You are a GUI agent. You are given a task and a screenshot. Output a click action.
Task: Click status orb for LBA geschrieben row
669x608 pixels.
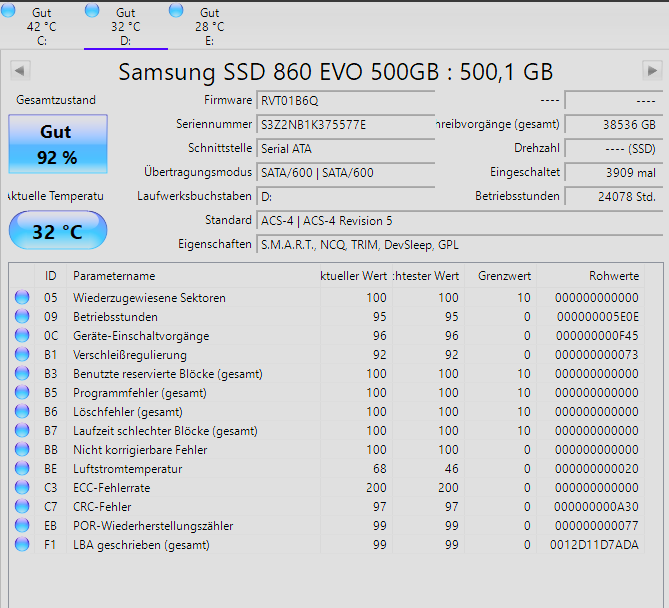[22, 544]
